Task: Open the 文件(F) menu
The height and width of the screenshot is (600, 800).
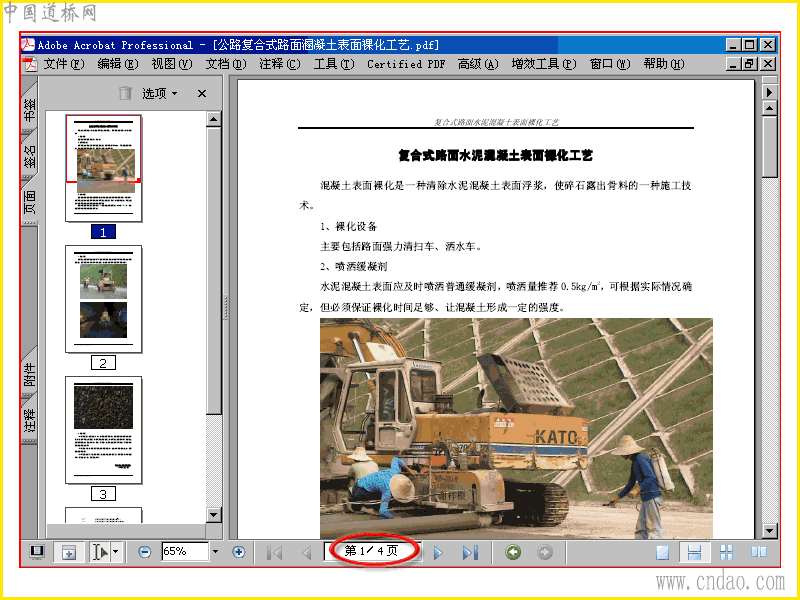Action: 63,64
